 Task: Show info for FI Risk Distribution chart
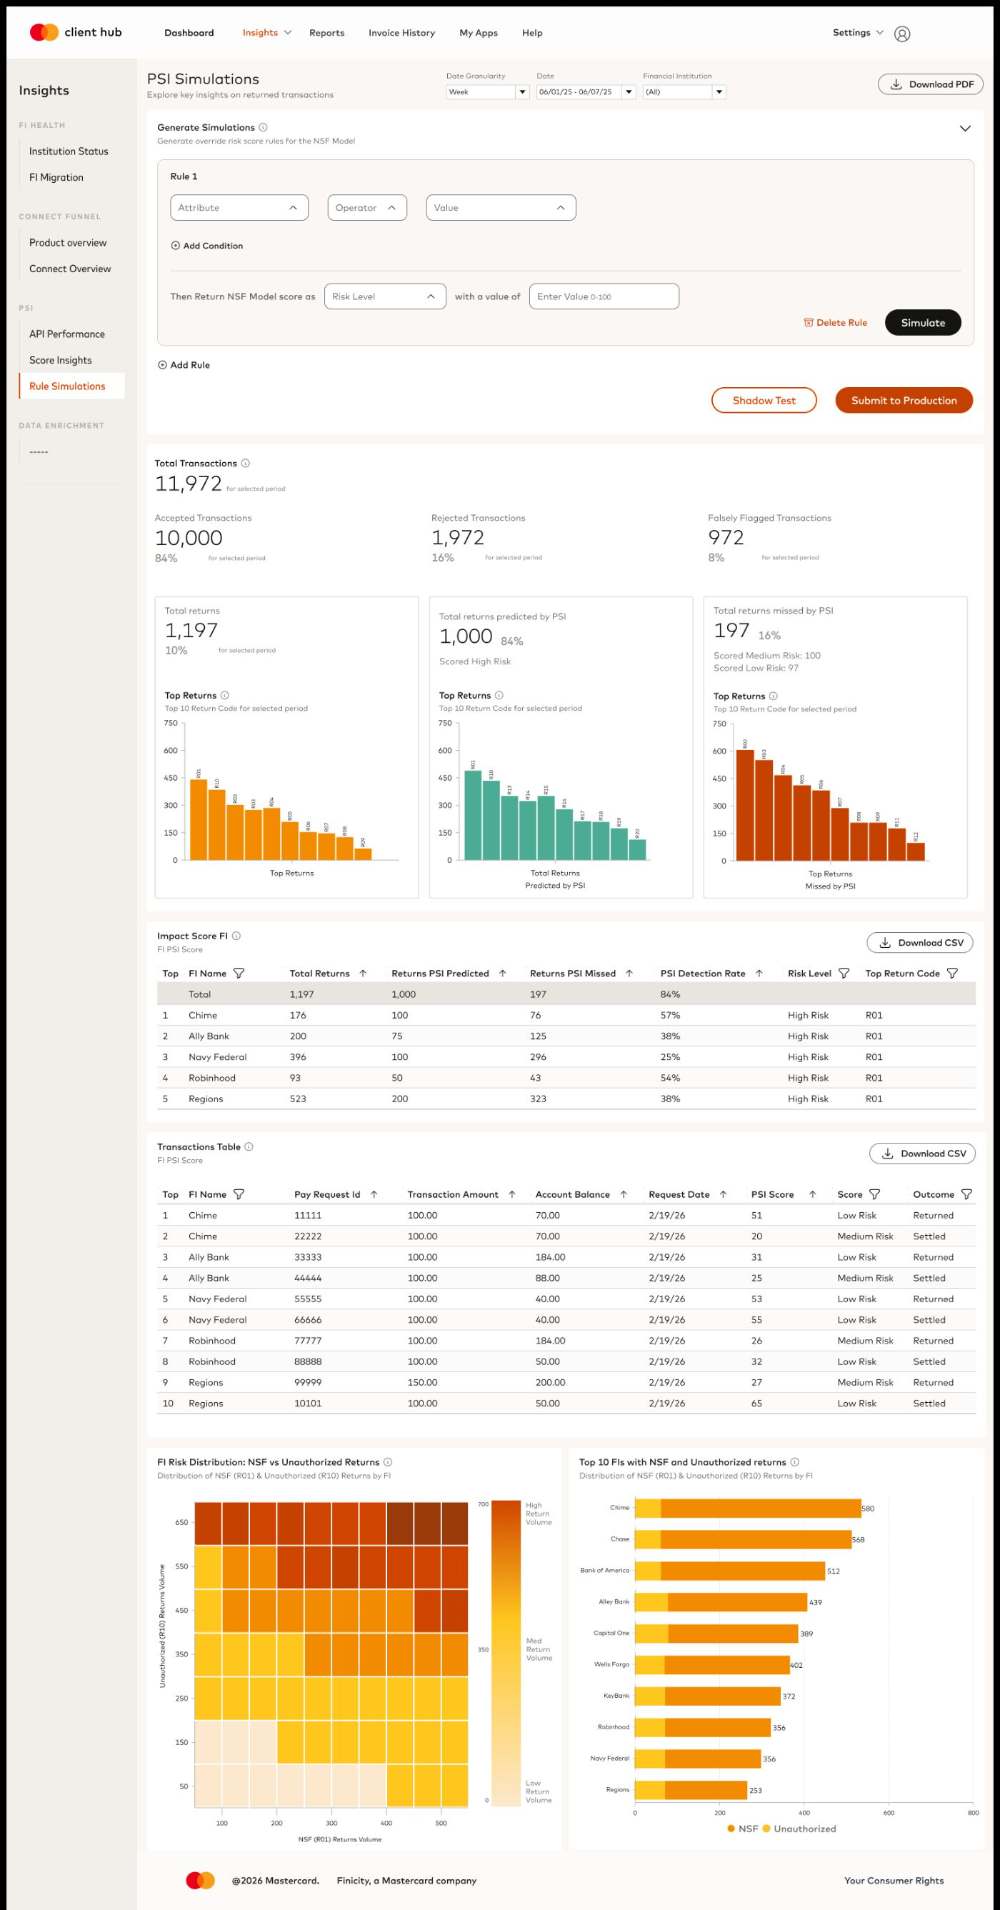[x=388, y=1462]
